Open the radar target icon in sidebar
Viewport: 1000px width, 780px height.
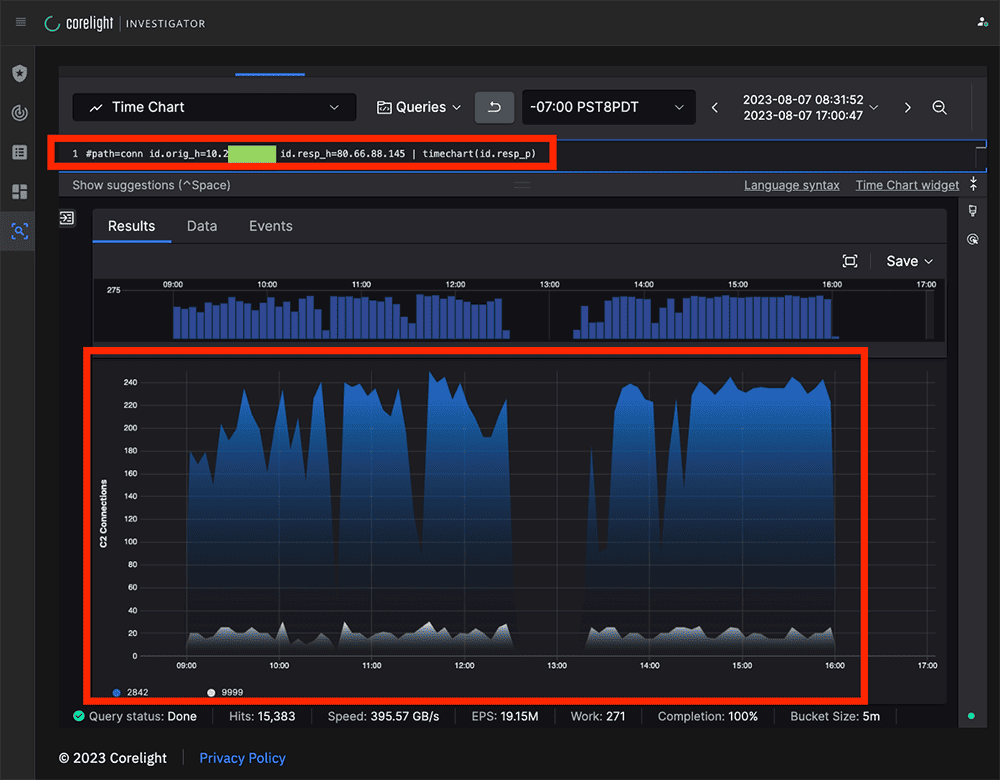(x=19, y=113)
